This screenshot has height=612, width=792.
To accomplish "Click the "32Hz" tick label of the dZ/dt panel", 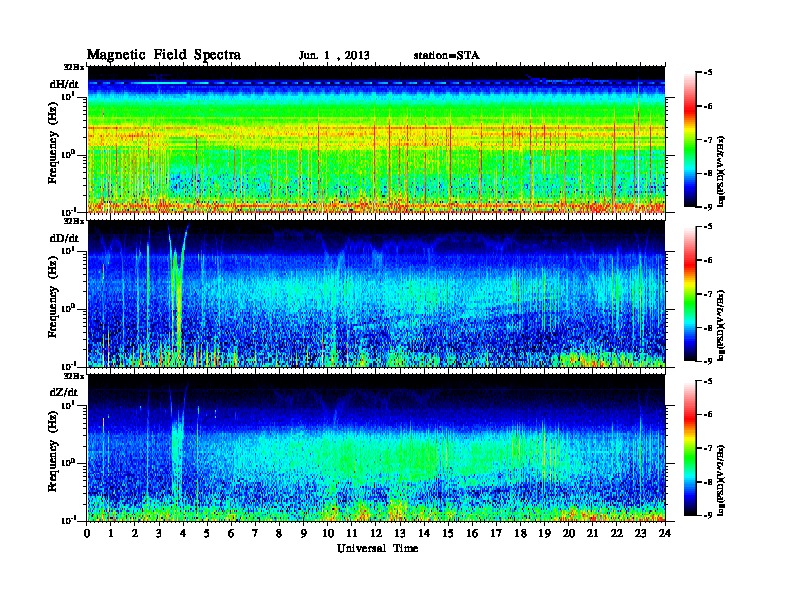I will (73, 376).
